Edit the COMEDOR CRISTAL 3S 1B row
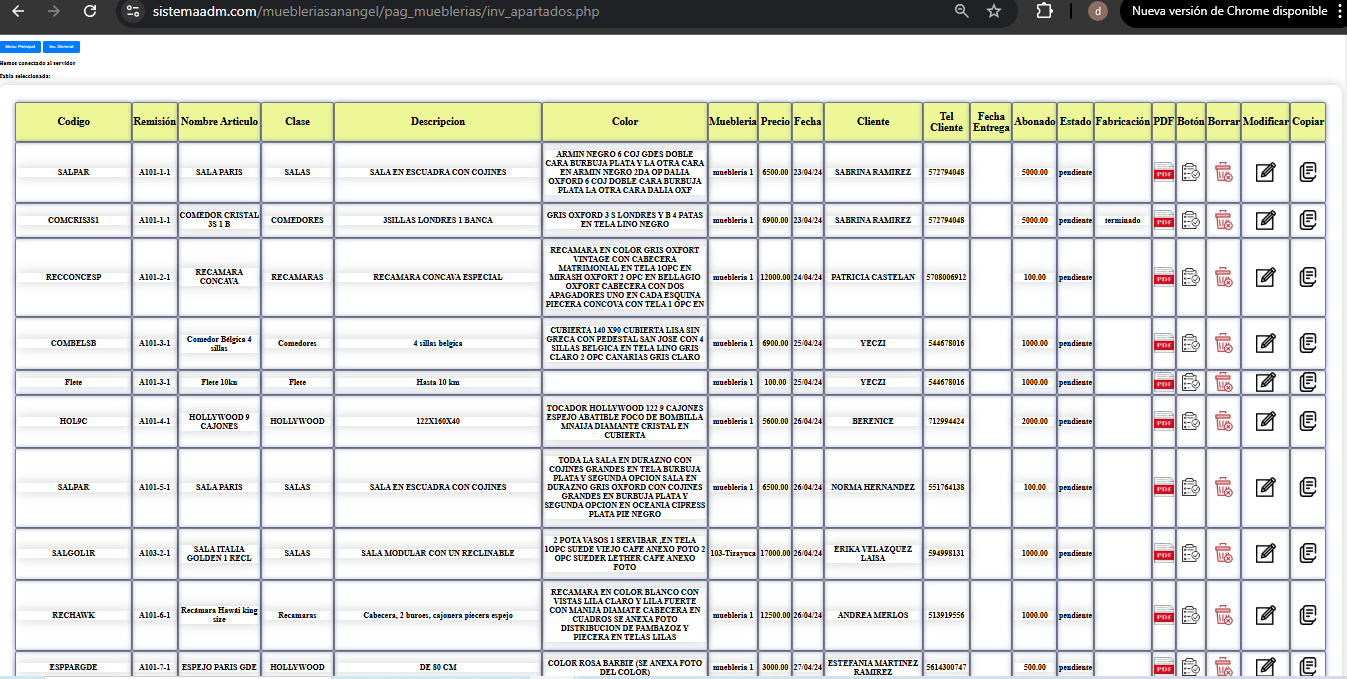 coord(1265,220)
